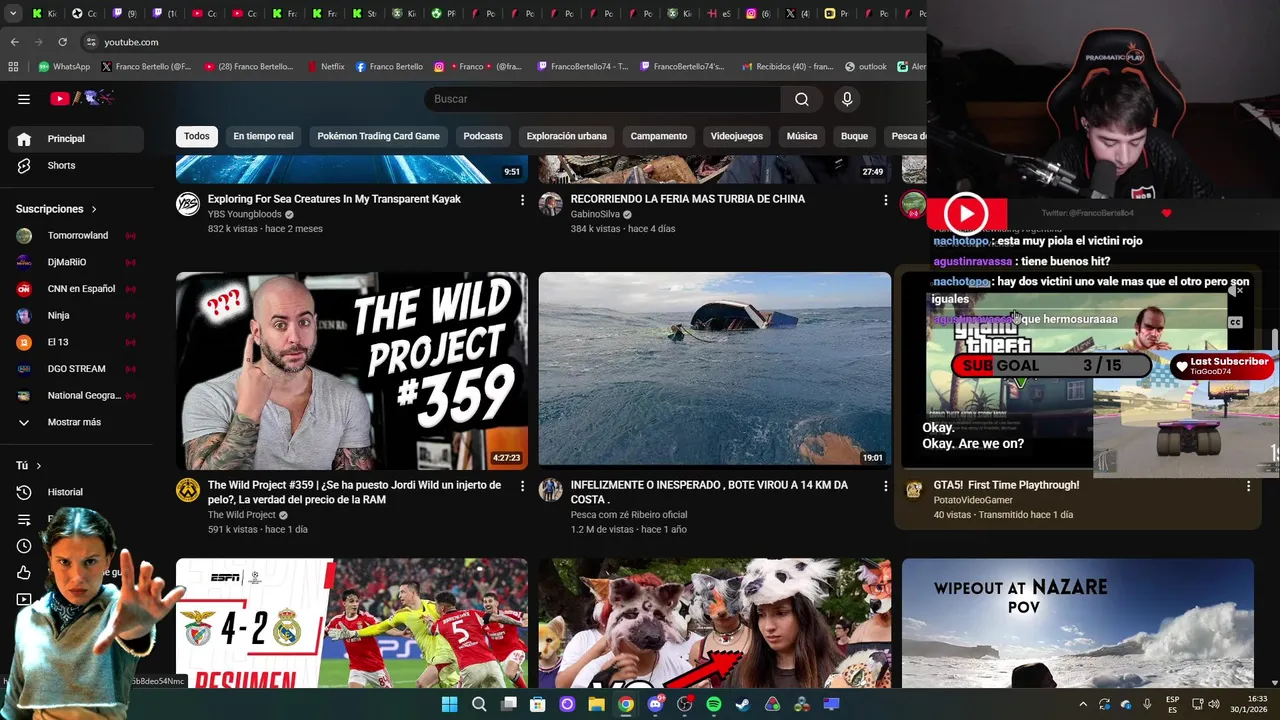The width and height of the screenshot is (1280, 720).
Task: Open options menu for GTA5 First Time Playthrough
Action: point(1248,486)
